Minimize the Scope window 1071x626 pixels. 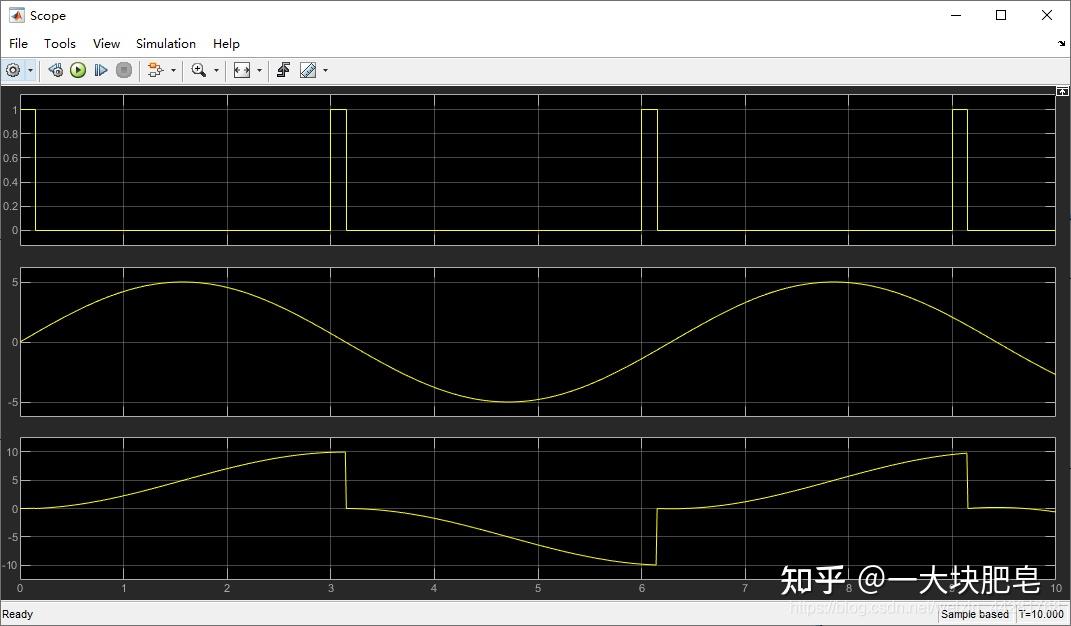[956, 15]
